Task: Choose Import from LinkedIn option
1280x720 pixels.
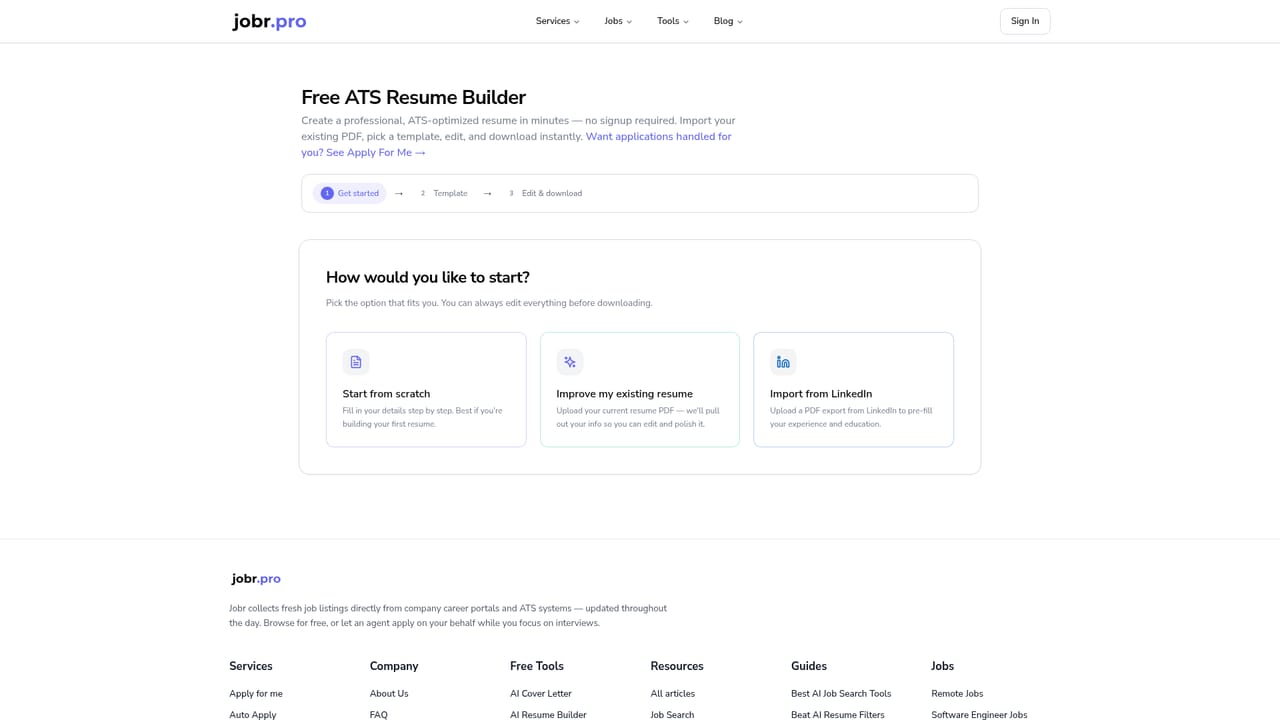Action: coord(853,389)
